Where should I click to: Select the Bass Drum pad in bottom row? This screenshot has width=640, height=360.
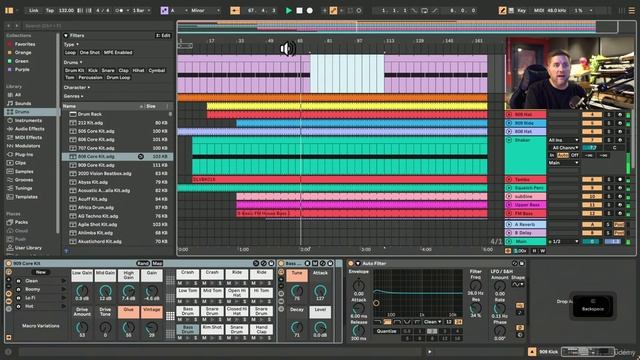187,329
